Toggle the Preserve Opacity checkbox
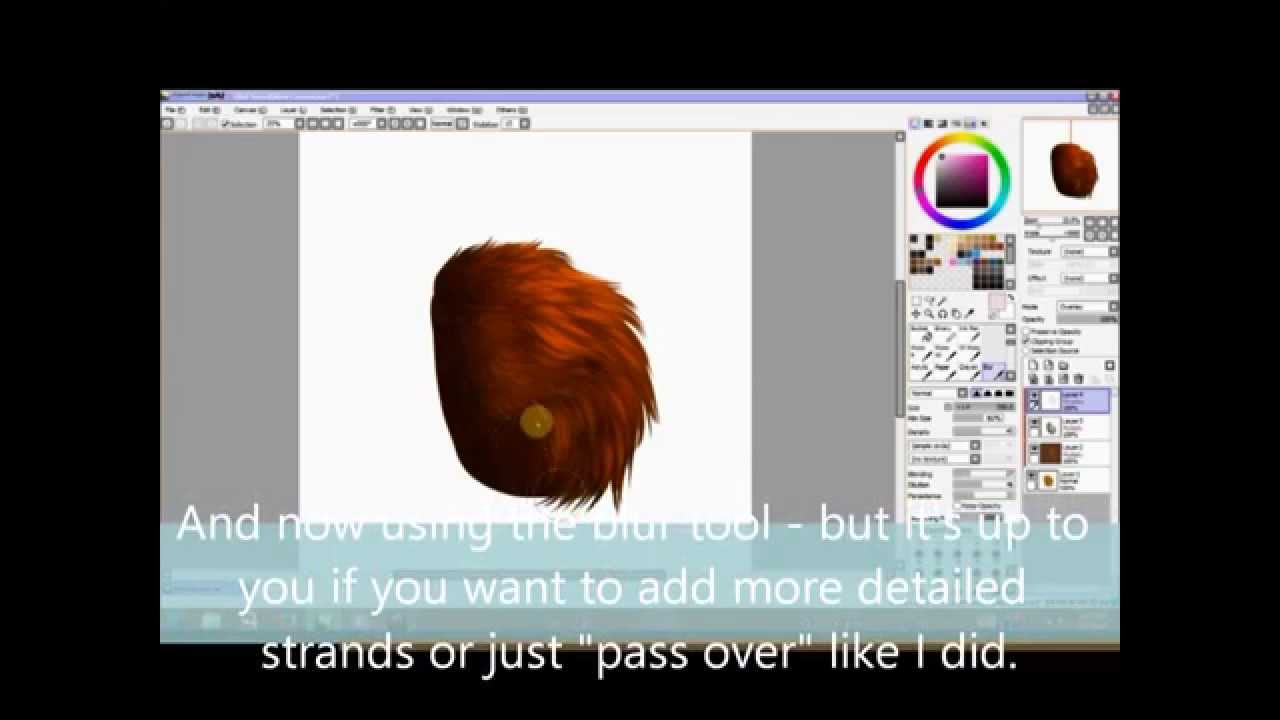Screen dimensions: 1280x720 point(1027,331)
